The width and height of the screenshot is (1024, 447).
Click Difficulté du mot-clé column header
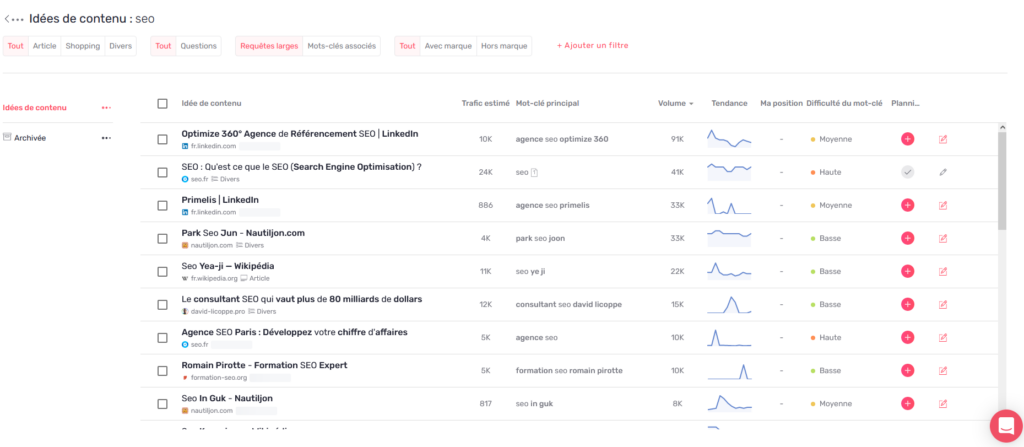coord(844,103)
